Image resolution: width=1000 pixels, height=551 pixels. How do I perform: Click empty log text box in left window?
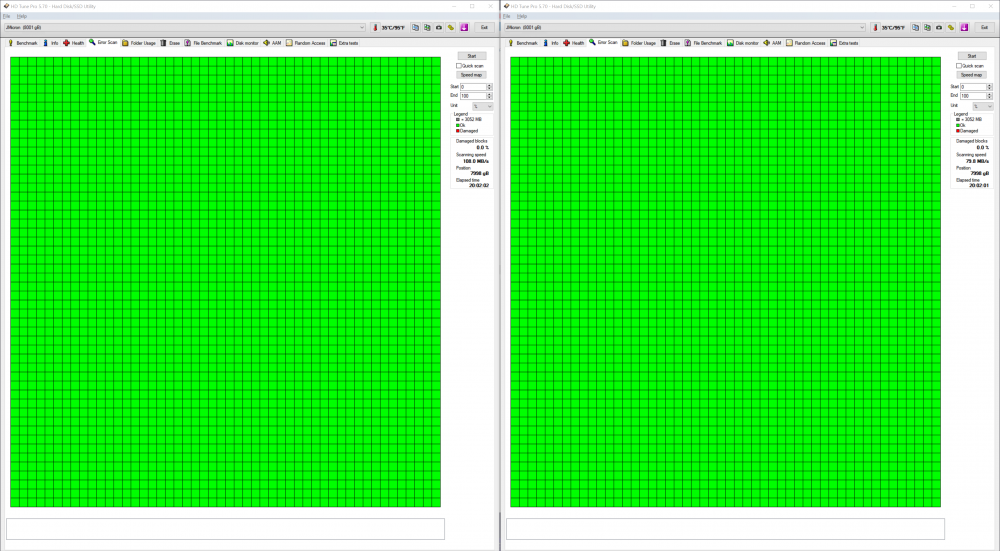coord(225,529)
